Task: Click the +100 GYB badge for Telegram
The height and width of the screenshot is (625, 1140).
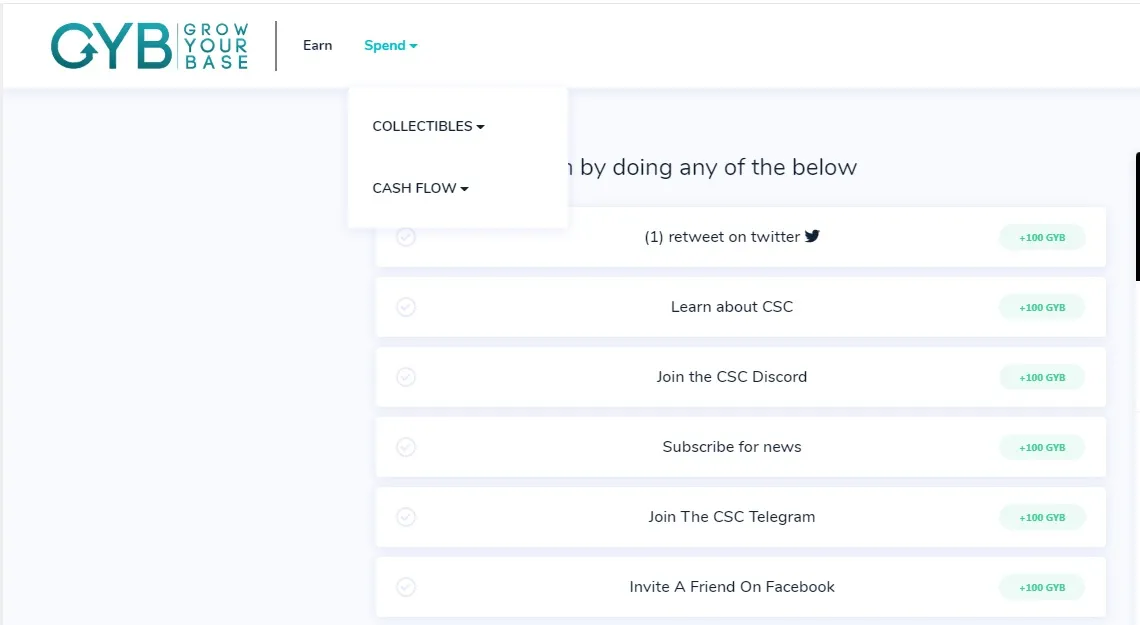Action: [x=1042, y=517]
